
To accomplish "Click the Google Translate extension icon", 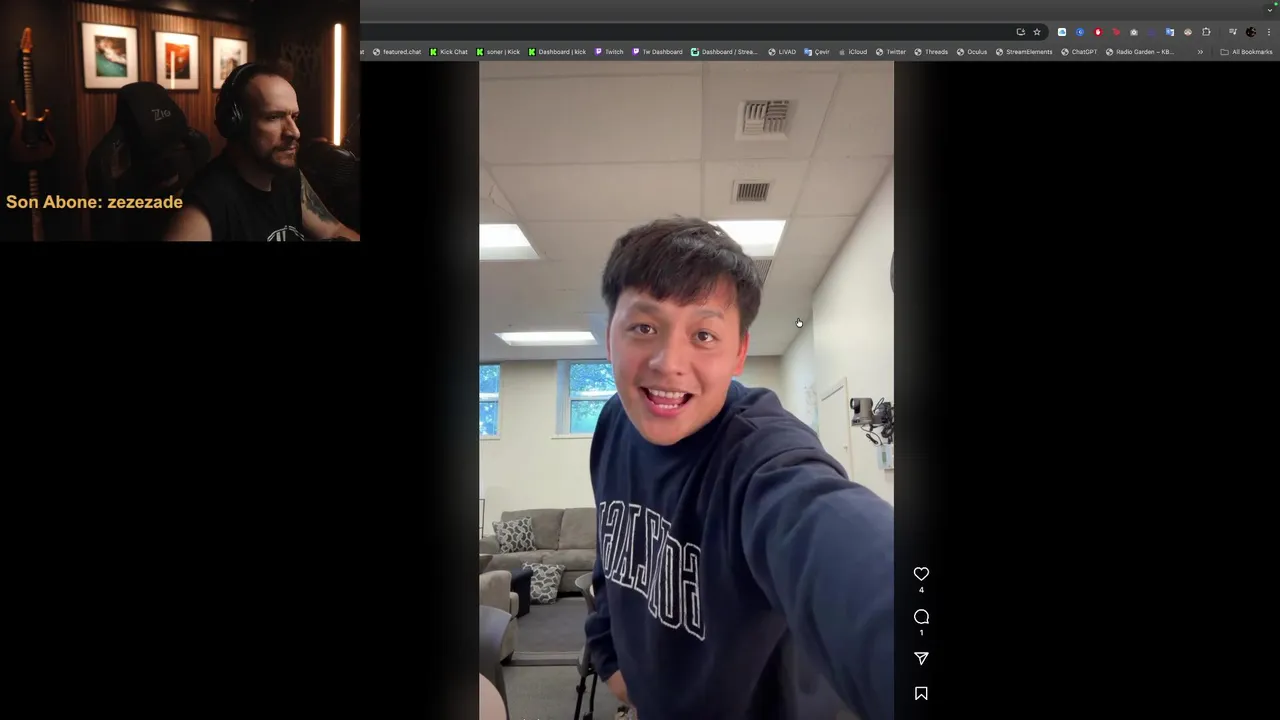I will [1170, 32].
